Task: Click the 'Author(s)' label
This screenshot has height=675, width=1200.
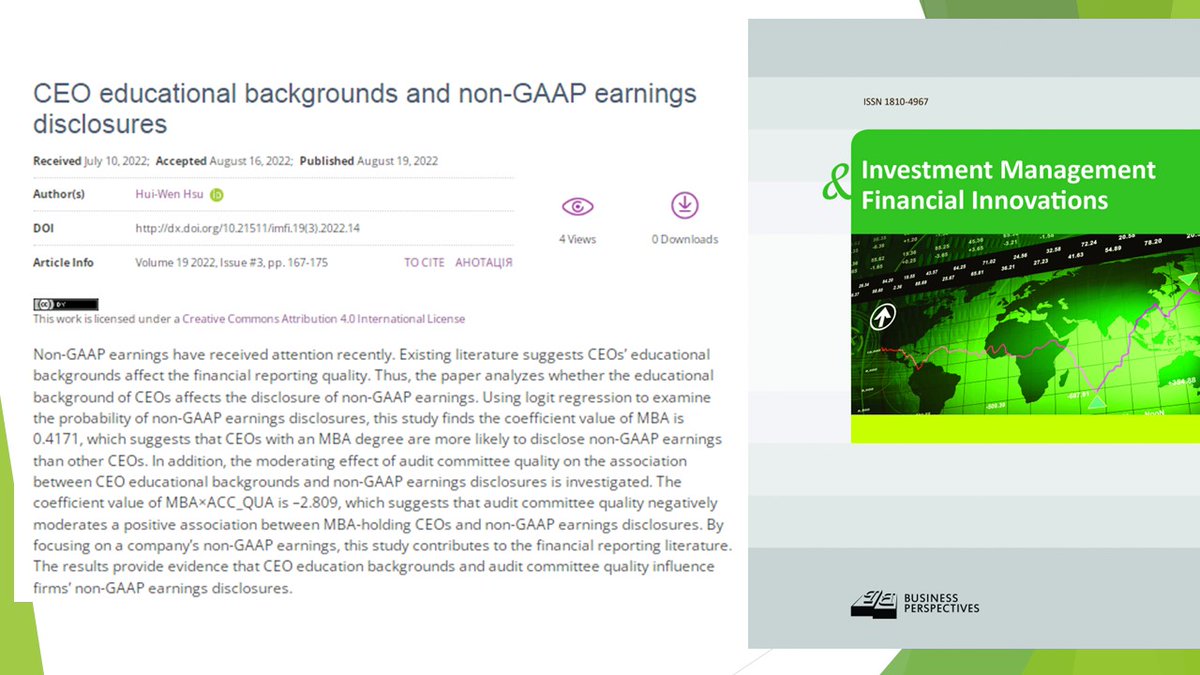Action: [59, 195]
